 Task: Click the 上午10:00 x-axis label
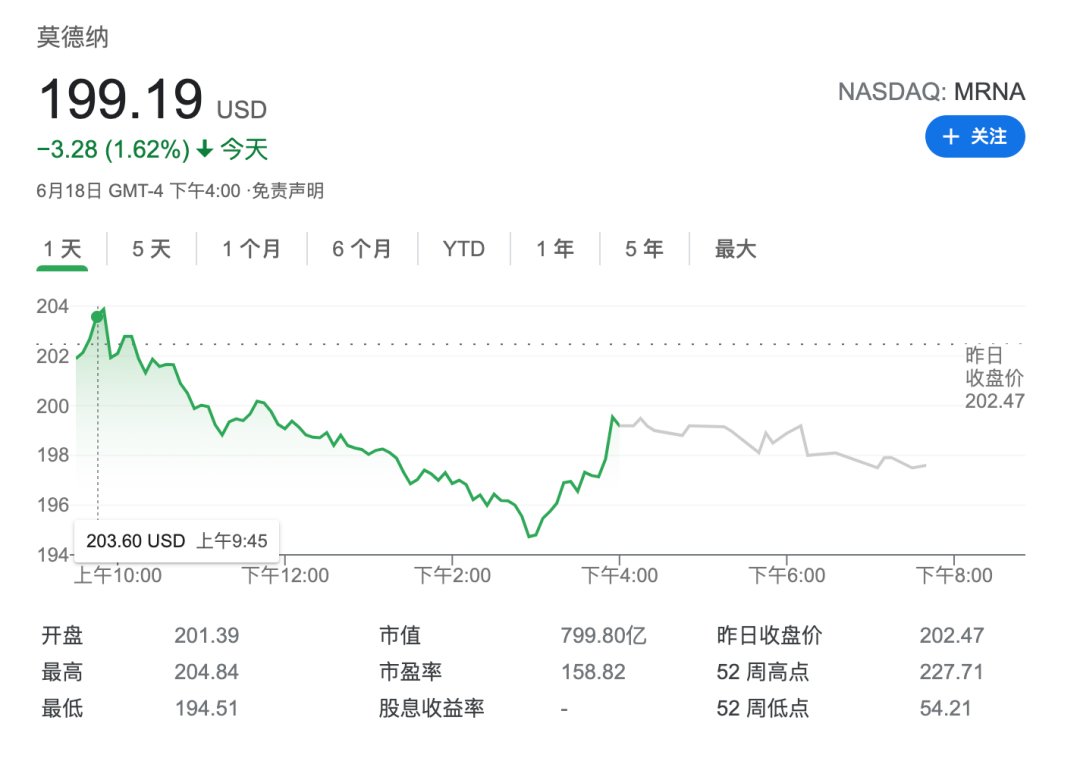pos(118,576)
